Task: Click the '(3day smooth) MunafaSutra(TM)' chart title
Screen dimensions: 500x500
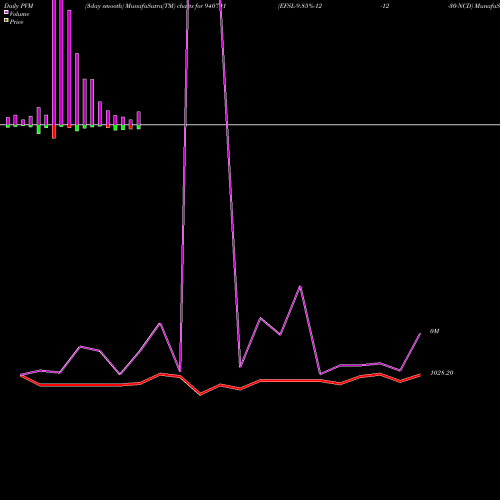Action: tap(130, 6)
